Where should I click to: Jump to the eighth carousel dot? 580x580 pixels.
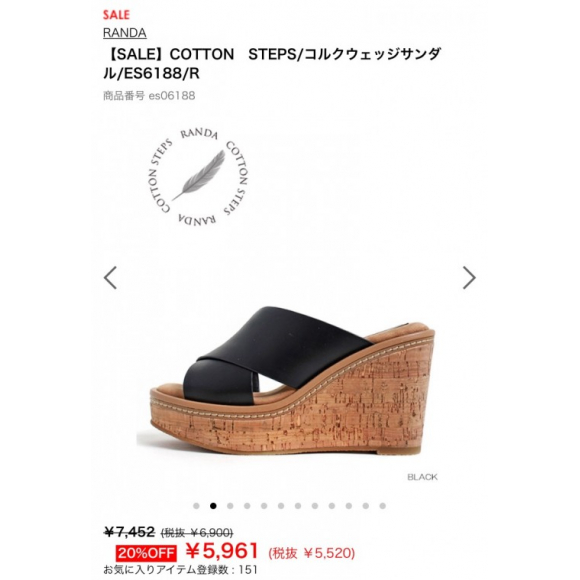(315, 506)
